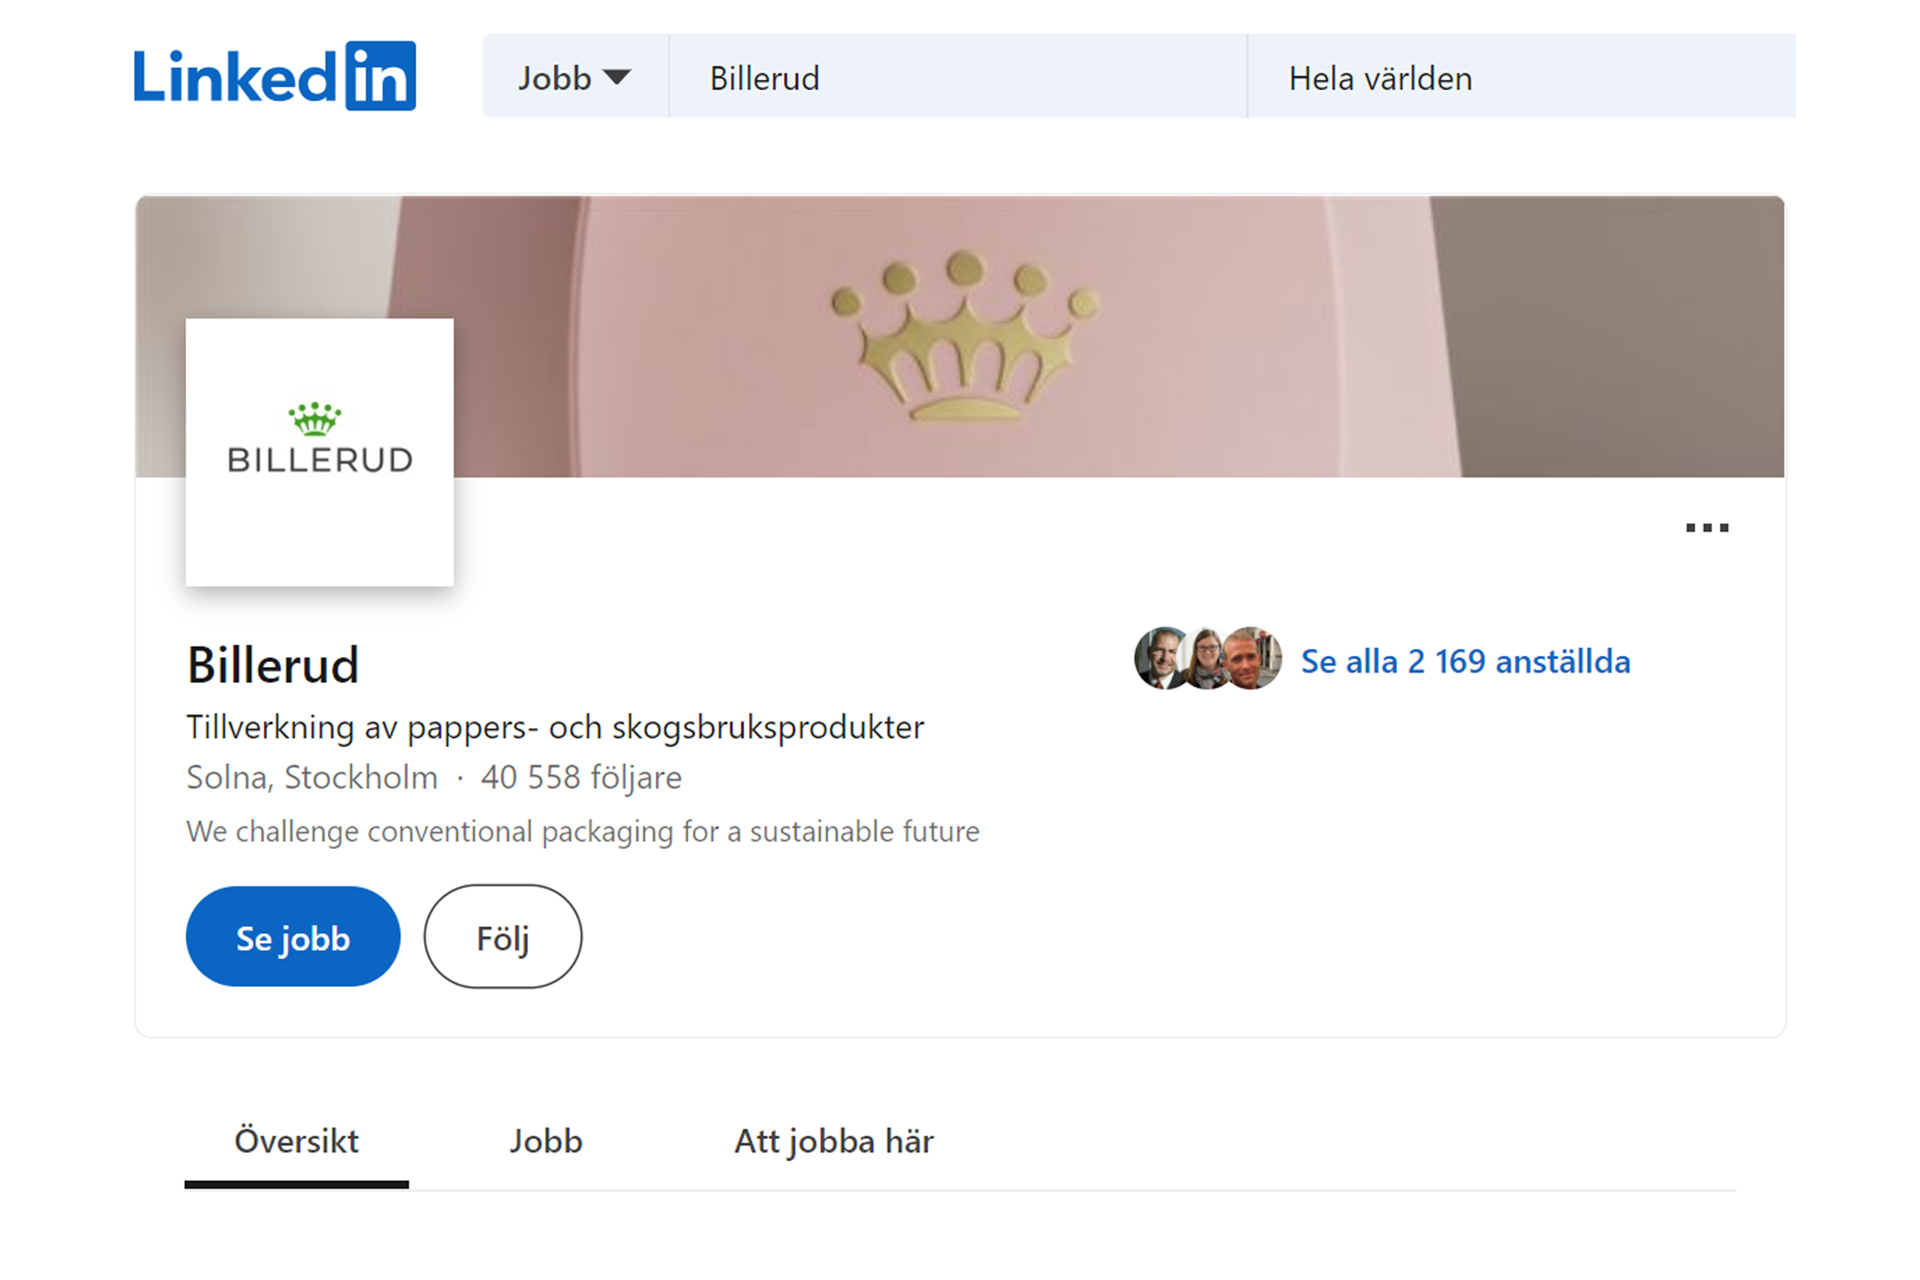Click the Hela världen location field
This screenshot has height=1280, width=1920.
(x=1518, y=78)
